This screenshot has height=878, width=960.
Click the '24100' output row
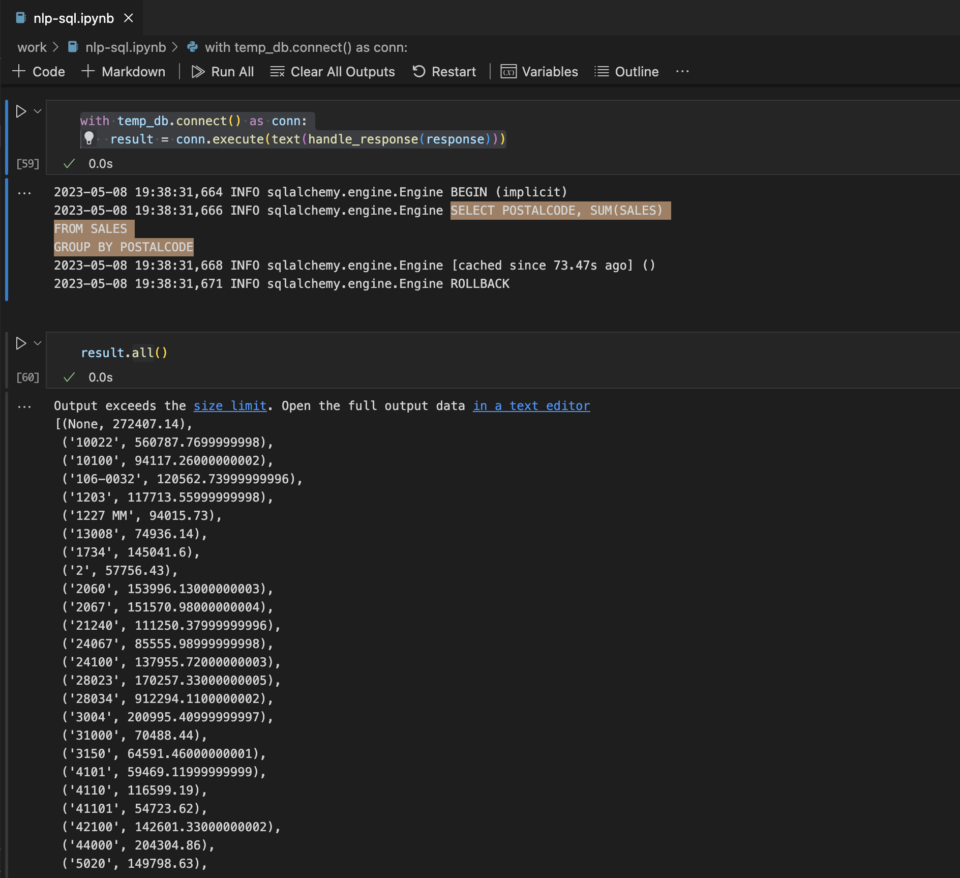(171, 662)
